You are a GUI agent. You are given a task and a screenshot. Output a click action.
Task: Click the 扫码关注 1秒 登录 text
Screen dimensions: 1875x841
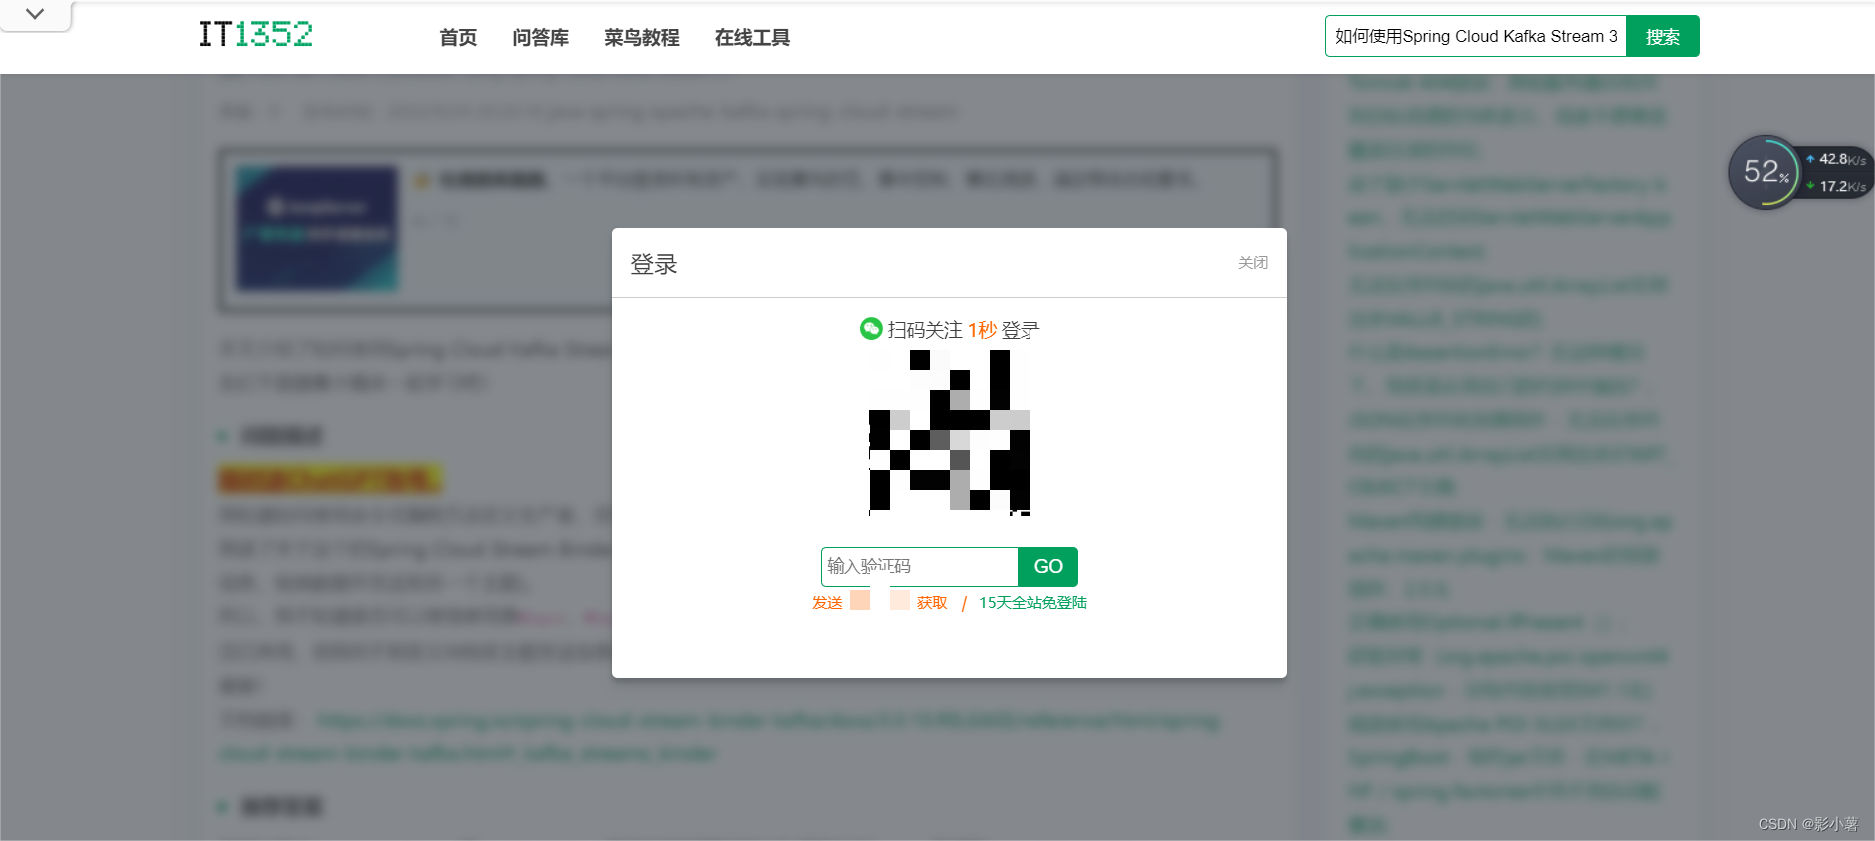(x=963, y=329)
